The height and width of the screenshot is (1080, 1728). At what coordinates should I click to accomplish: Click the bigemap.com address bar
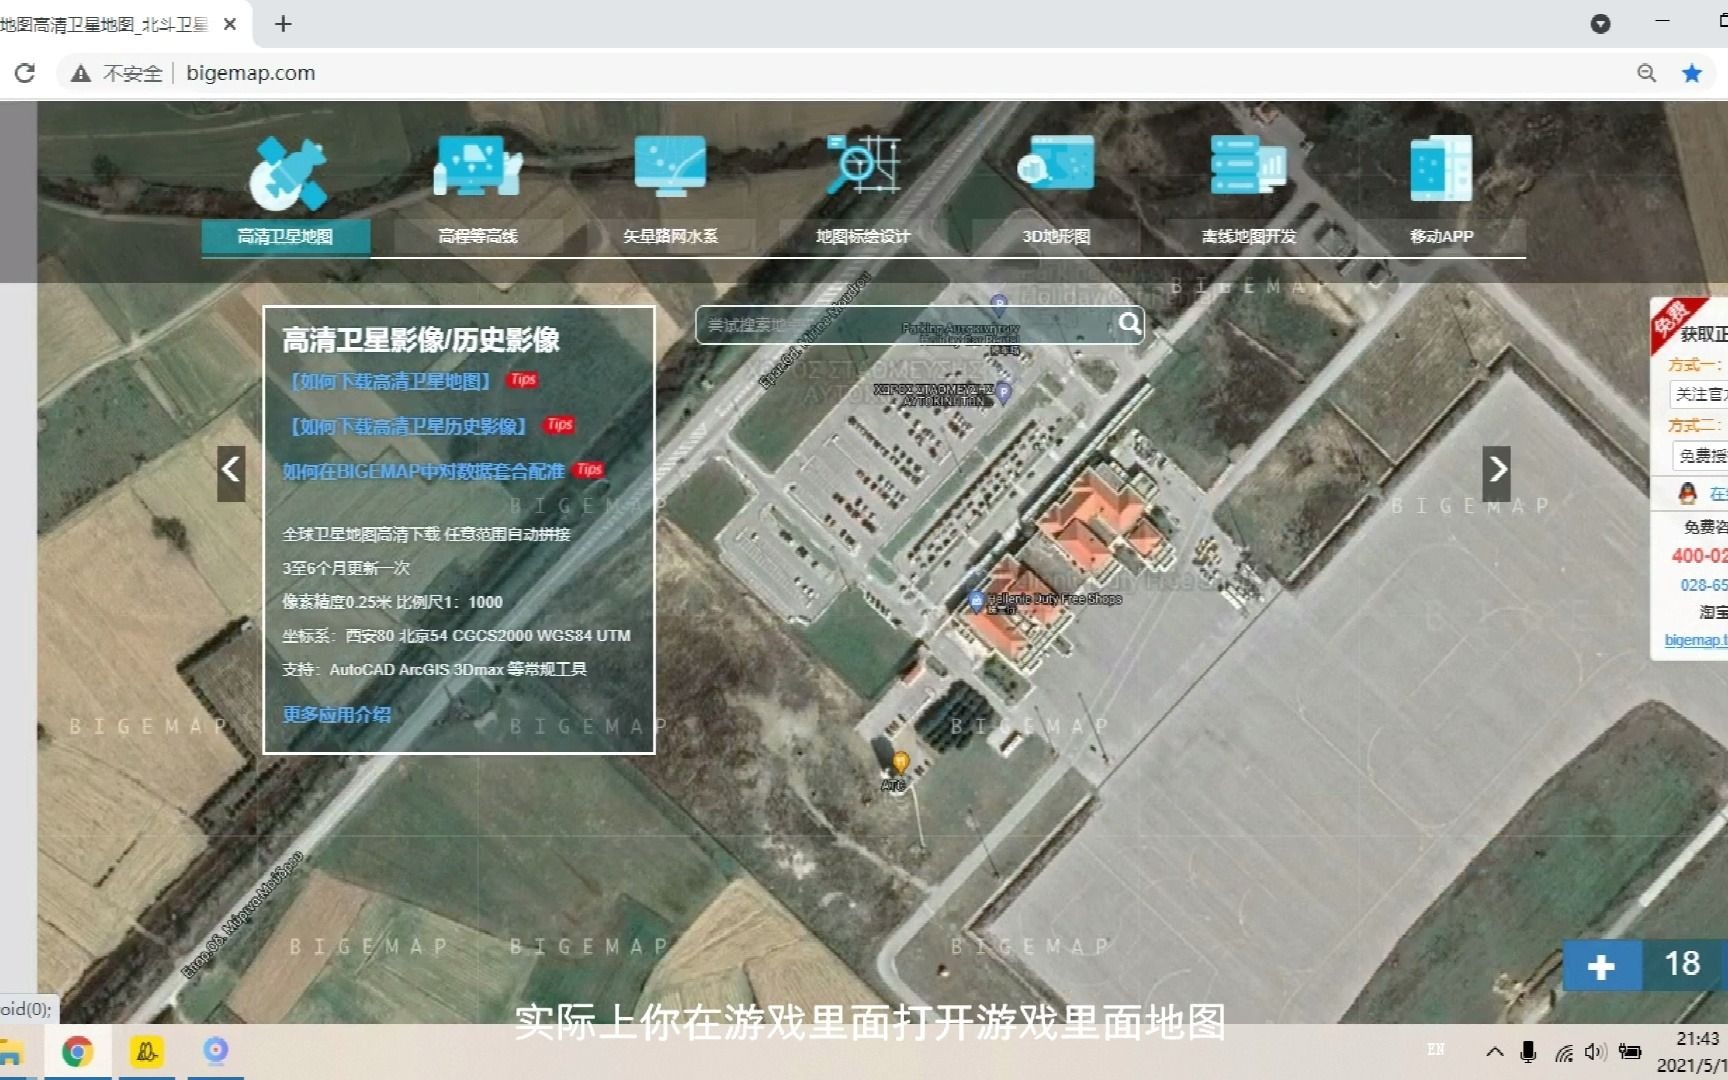(x=250, y=73)
